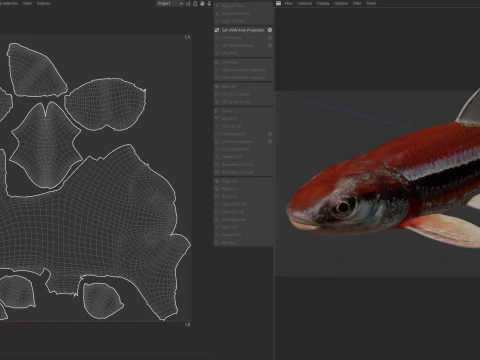480x360 pixels.
Task: Open the viewport Panel menu
Action: click(371, 3)
